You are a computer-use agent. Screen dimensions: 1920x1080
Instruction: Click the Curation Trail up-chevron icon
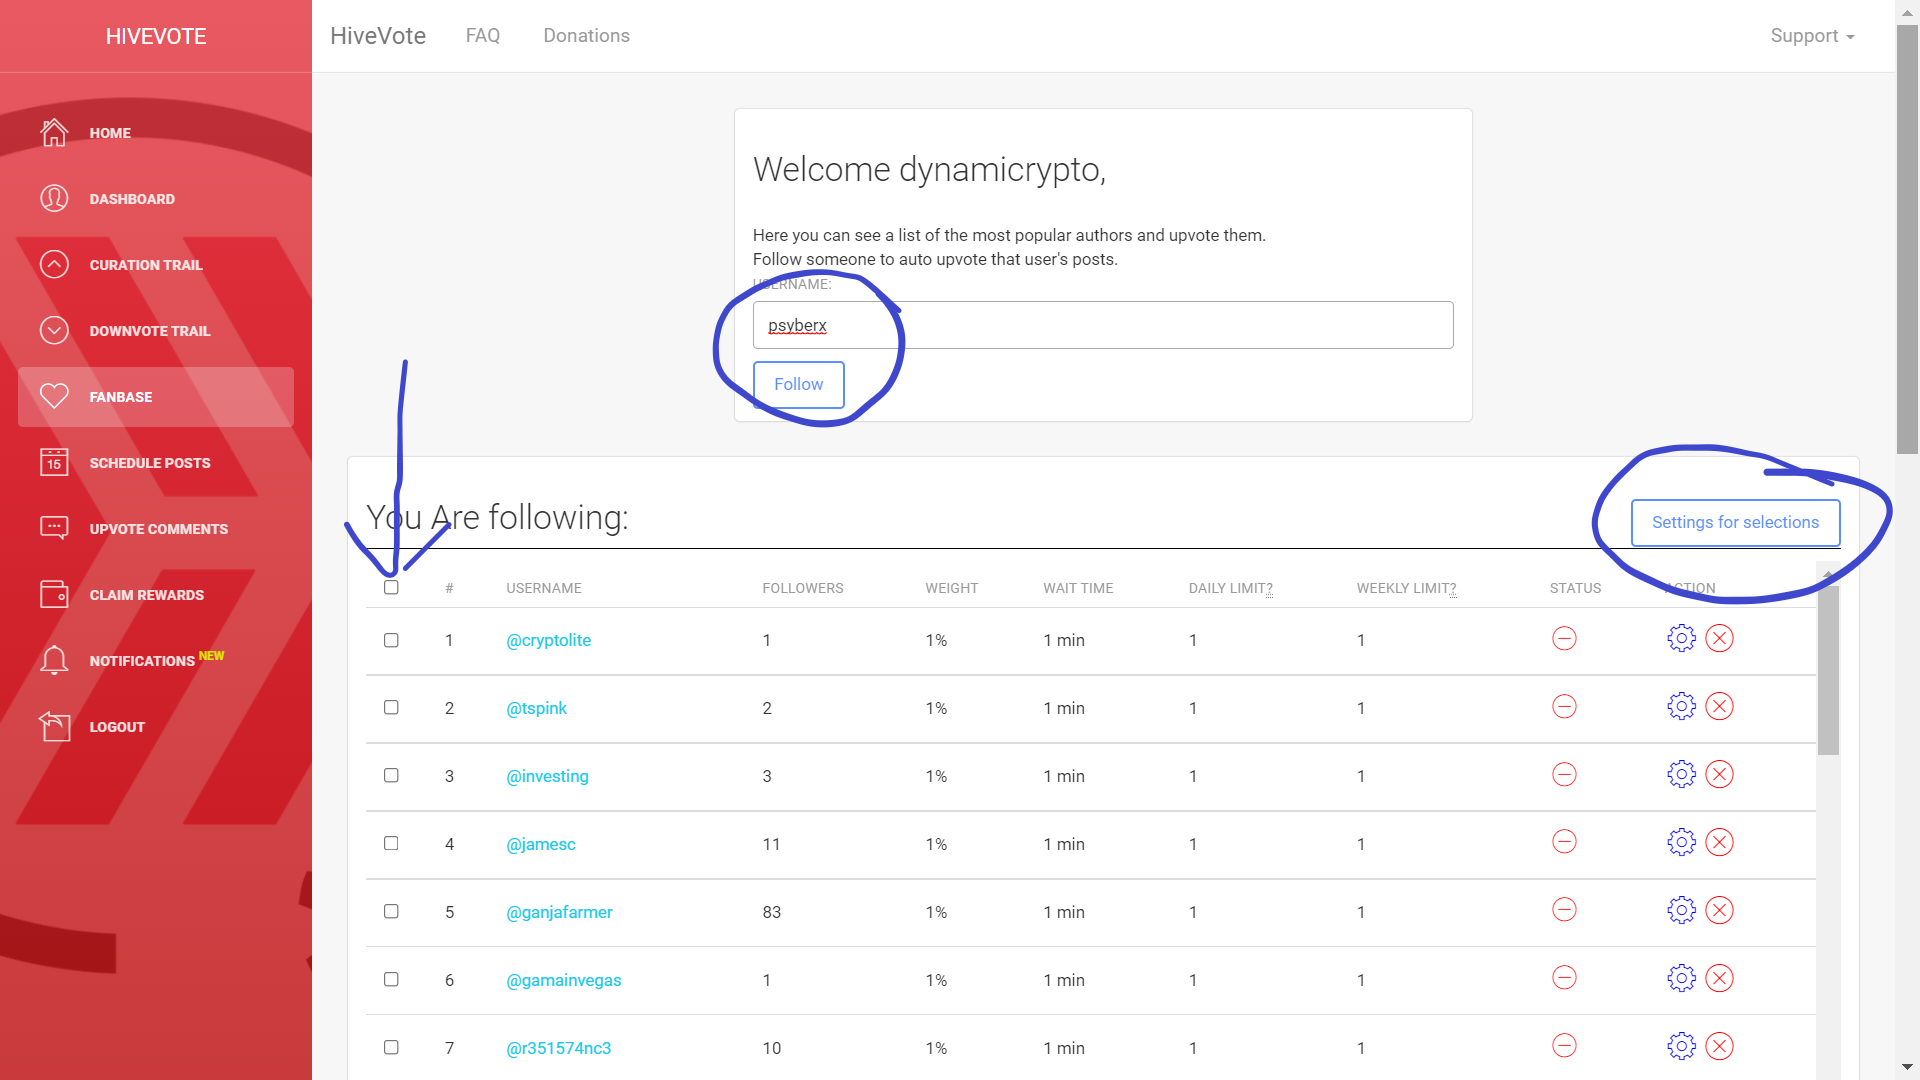(54, 264)
